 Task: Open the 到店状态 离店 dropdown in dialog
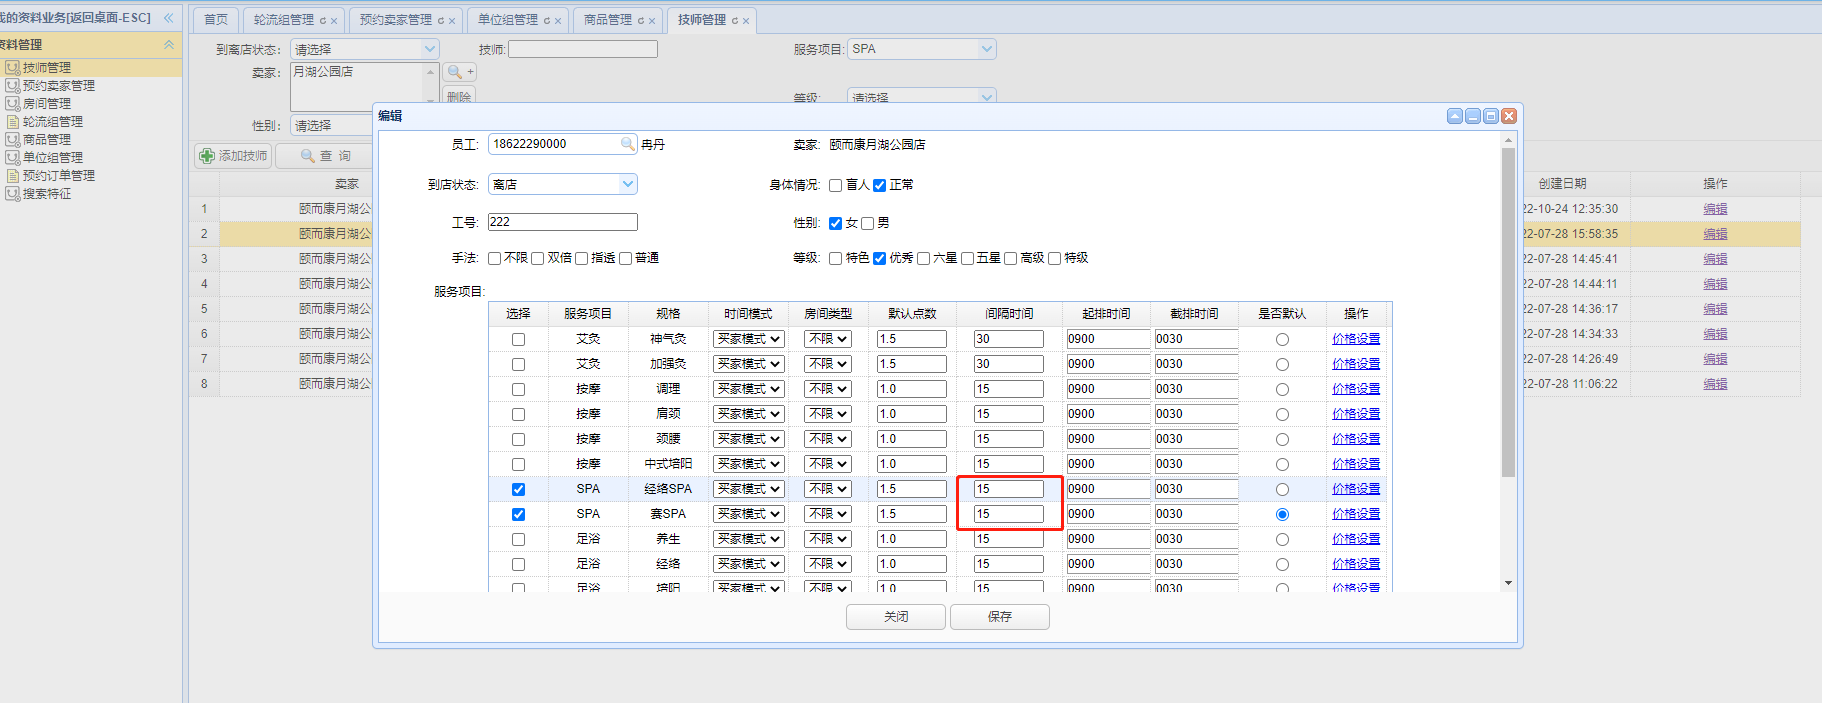point(563,184)
